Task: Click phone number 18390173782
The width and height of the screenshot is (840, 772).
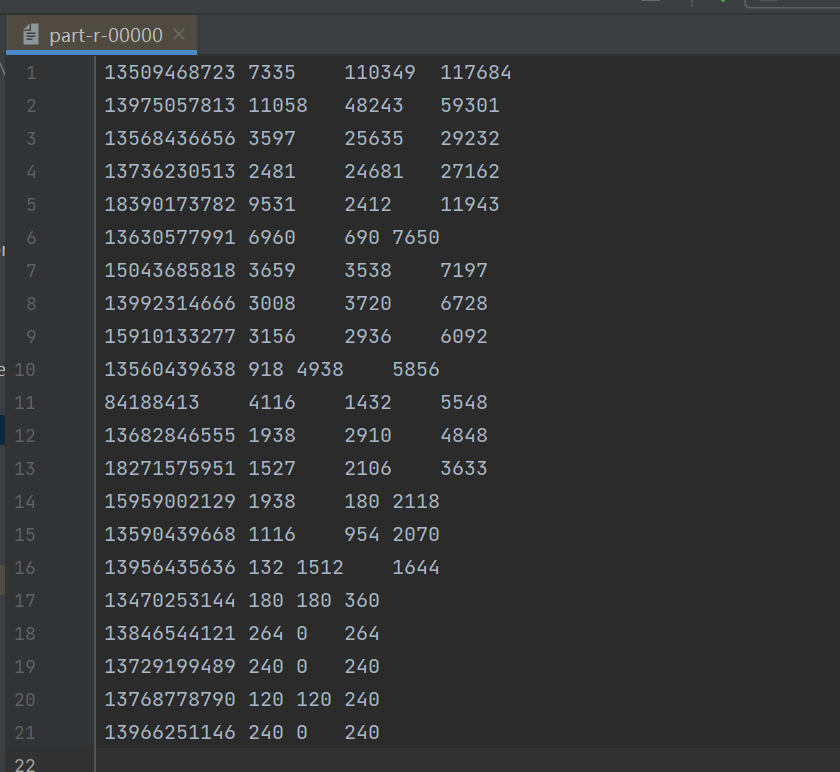Action: pos(169,205)
